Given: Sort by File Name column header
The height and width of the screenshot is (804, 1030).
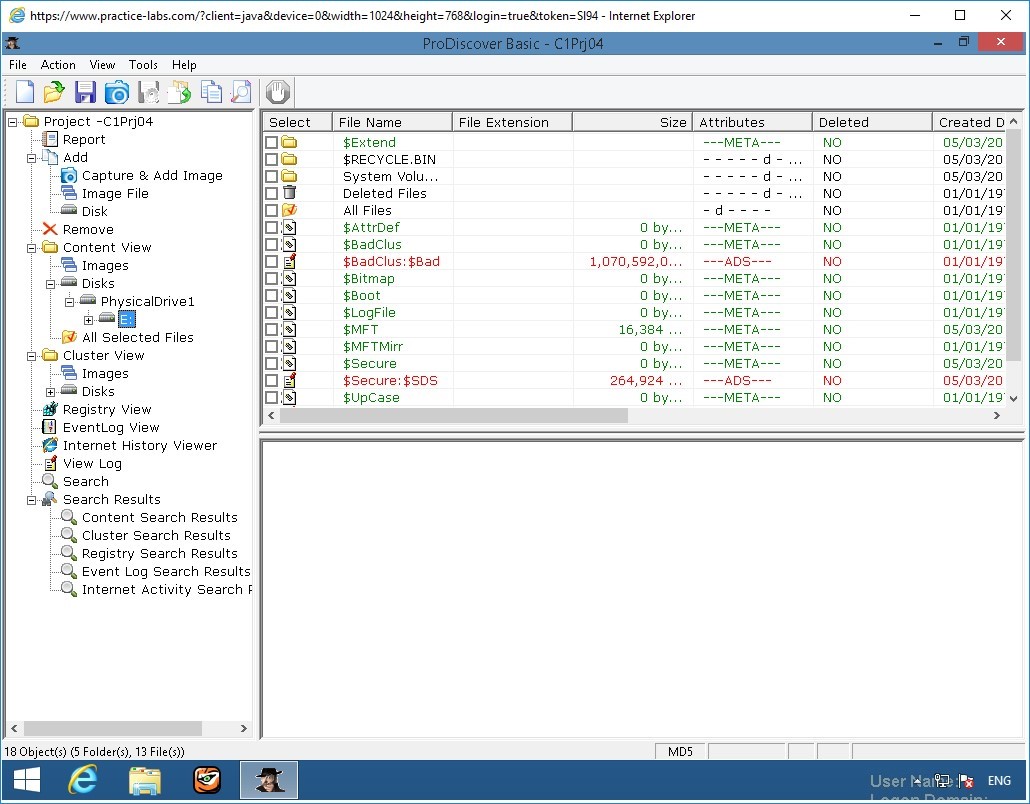Looking at the screenshot, I should click(392, 122).
